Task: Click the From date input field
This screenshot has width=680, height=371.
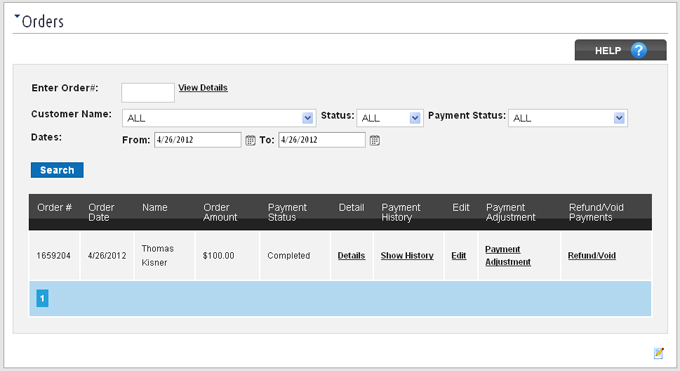Action: [198, 140]
